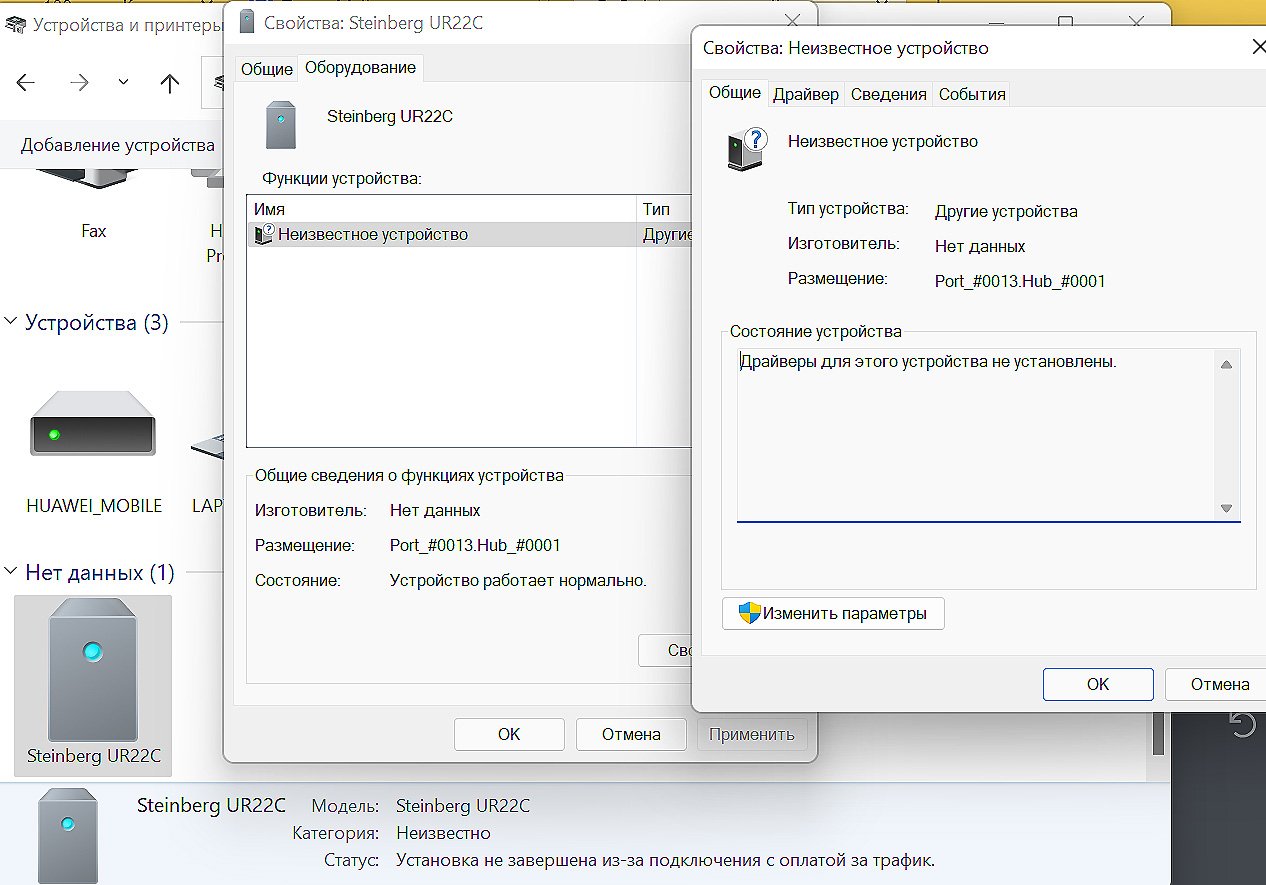The image size is (1266, 885).
Task: Click undo arrow icon in dark panel
Action: coord(1242,724)
